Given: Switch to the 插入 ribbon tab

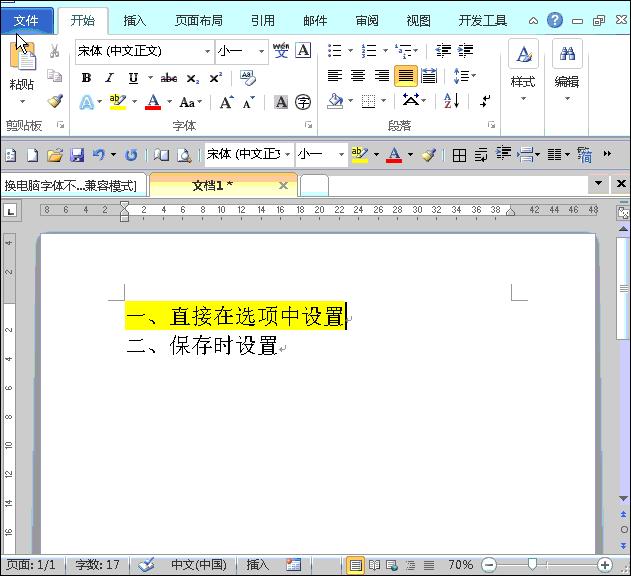Looking at the screenshot, I should pyautogui.click(x=134, y=20).
